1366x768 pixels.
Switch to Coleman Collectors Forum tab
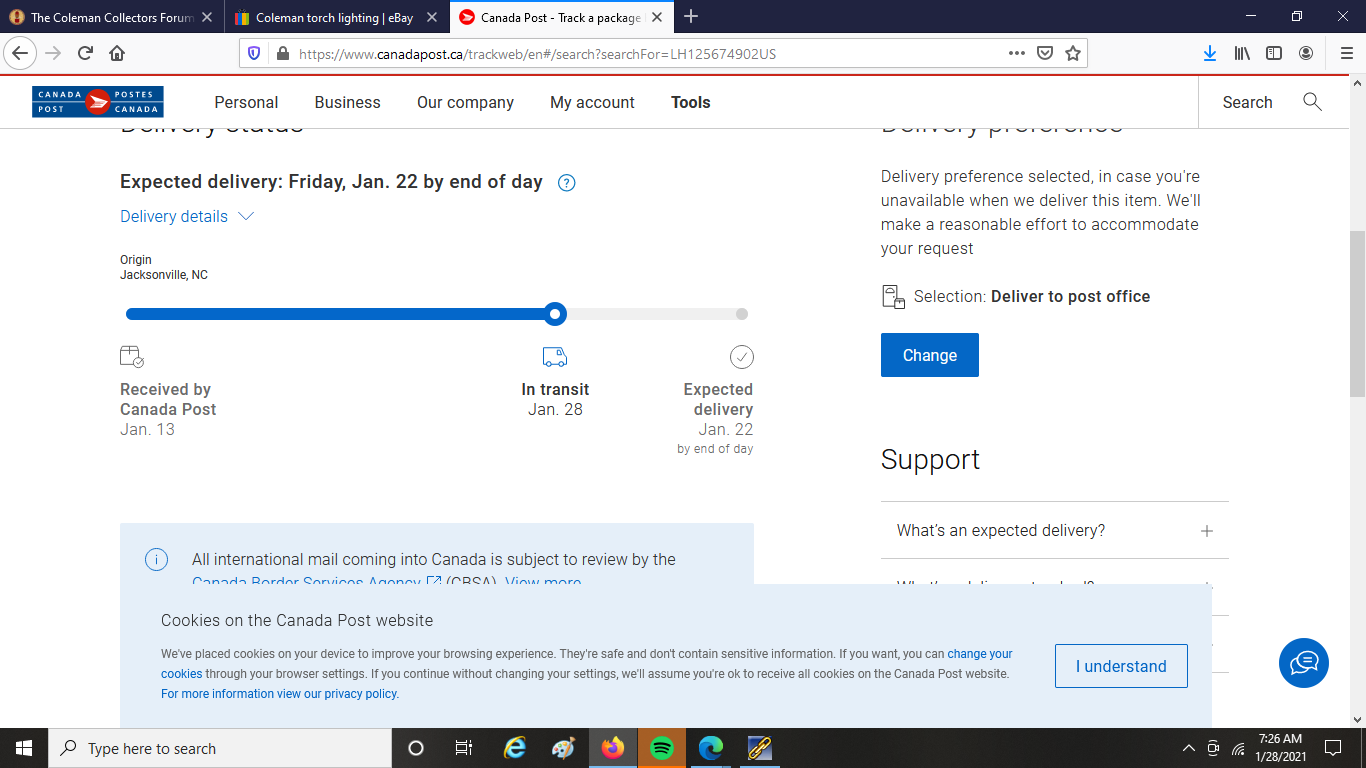(x=110, y=17)
